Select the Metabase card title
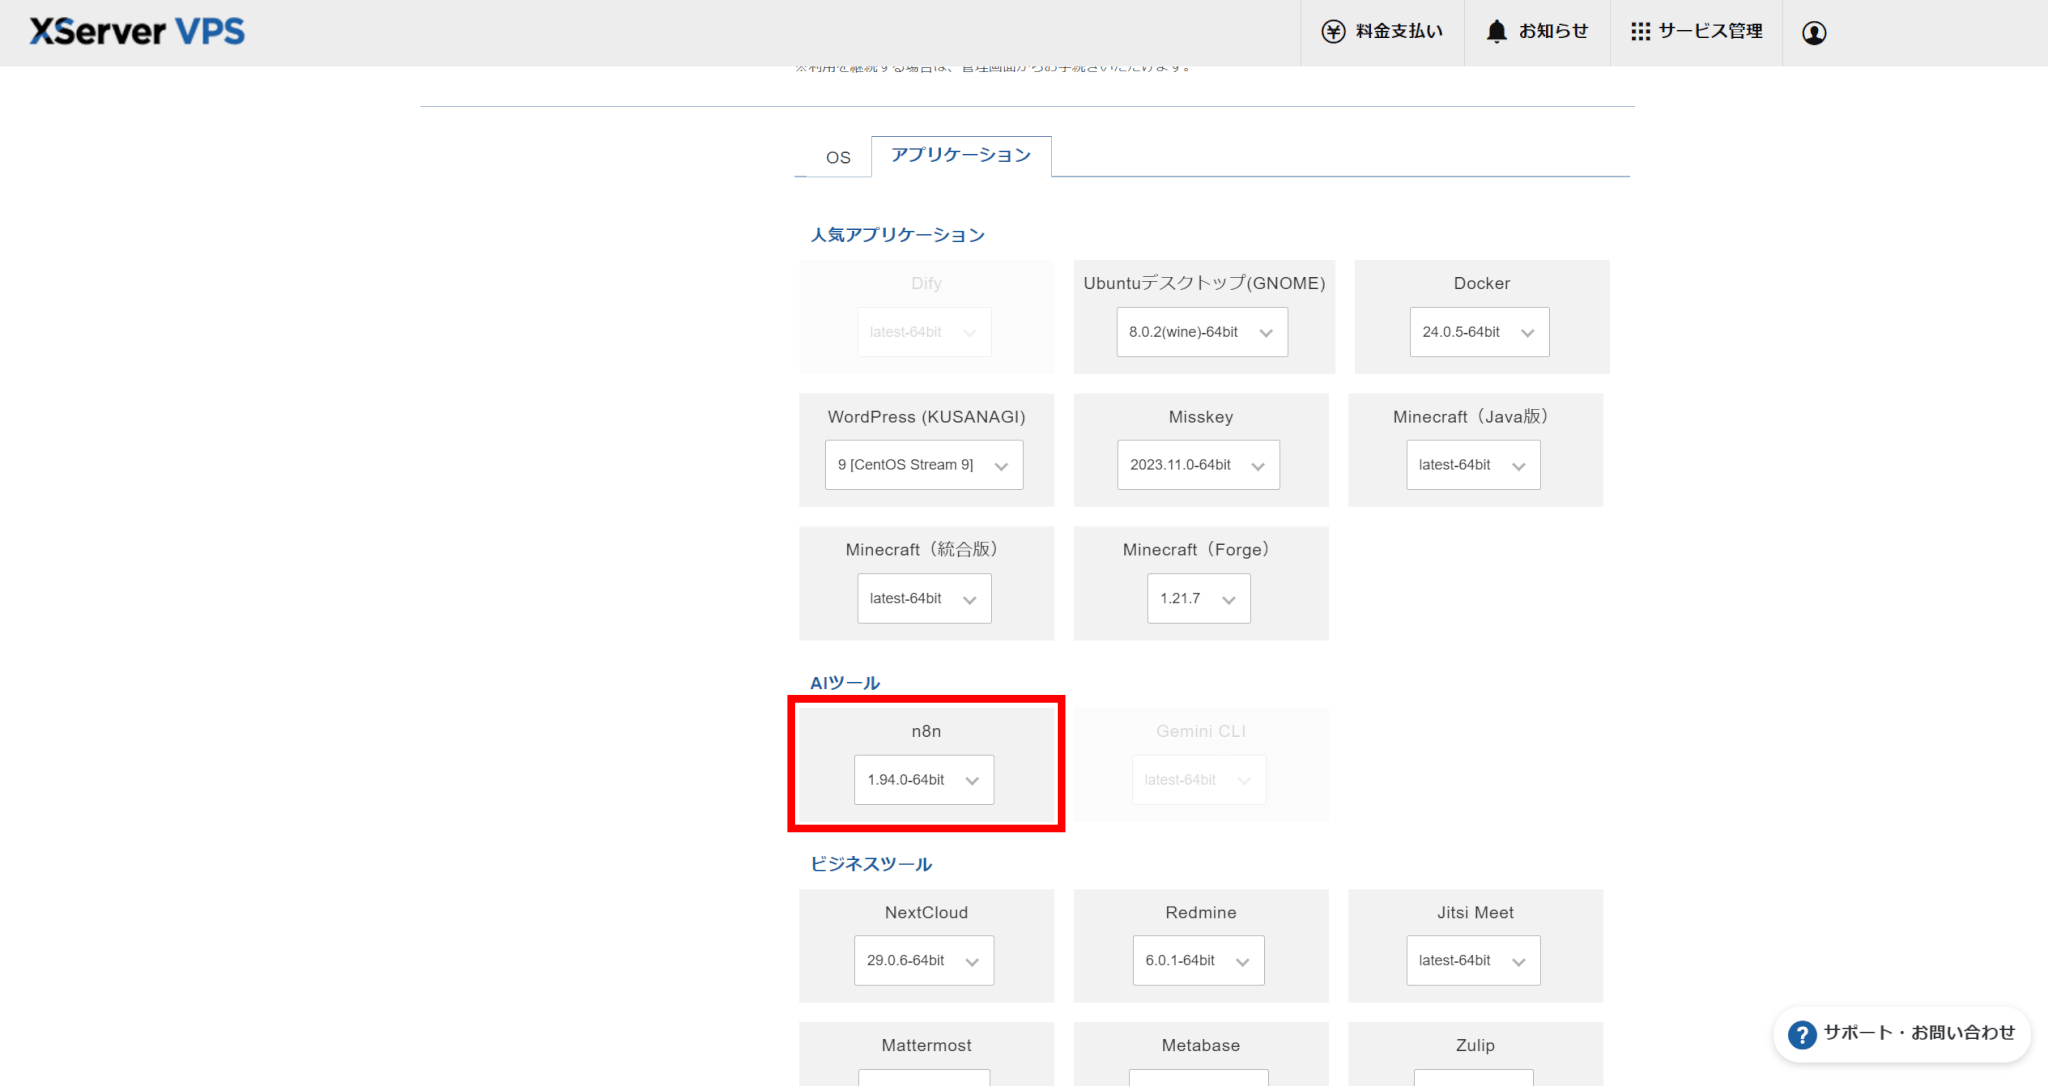 click(1201, 1046)
